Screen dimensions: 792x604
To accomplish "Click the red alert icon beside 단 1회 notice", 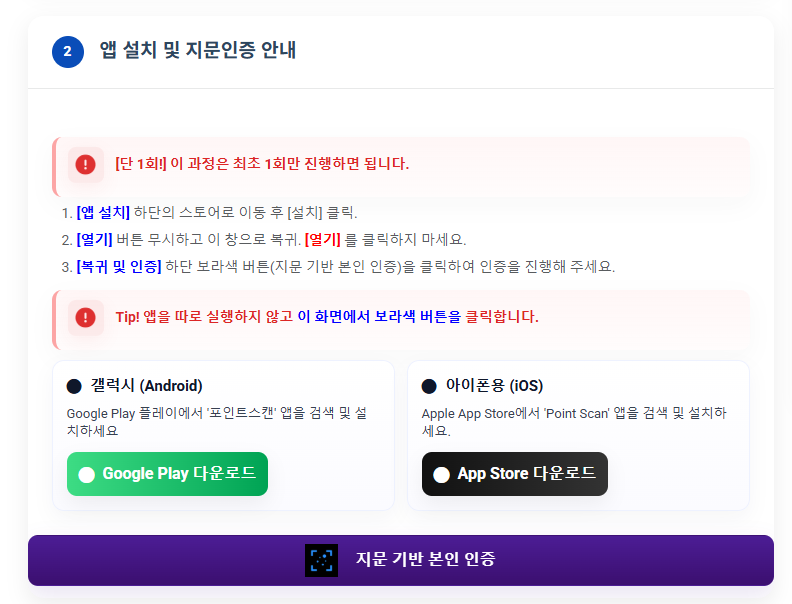I will point(85,165).
